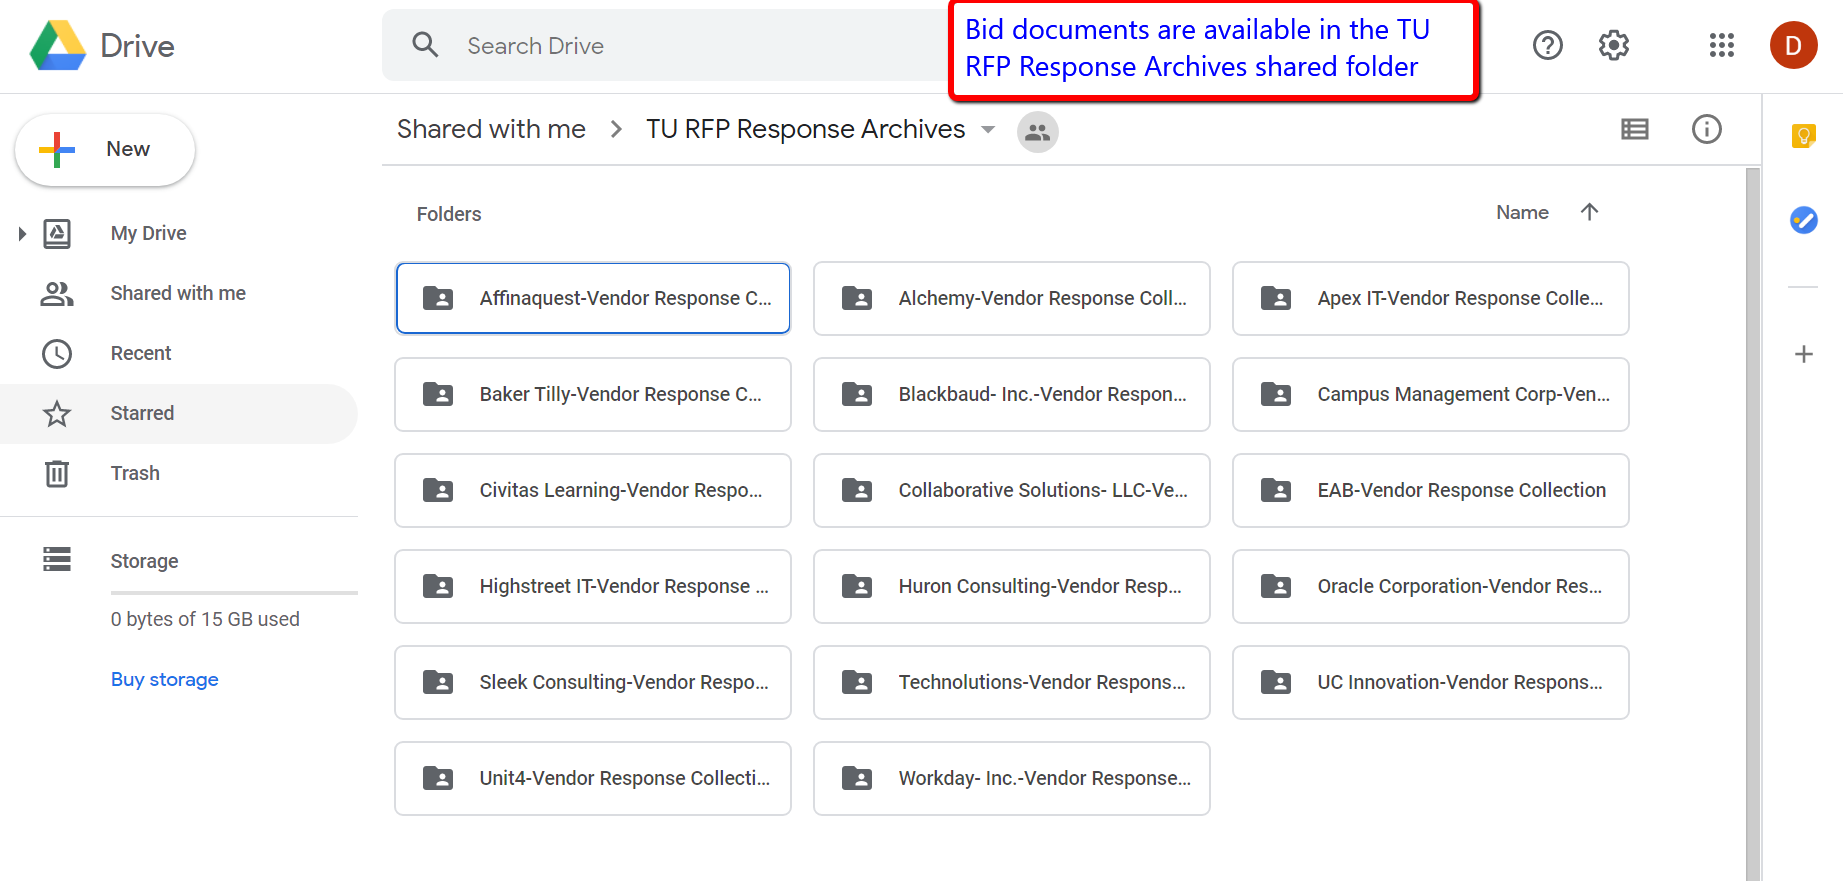Navigate to Shared with me breadcrumb
Screen dimensions: 1843x881
pyautogui.click(x=491, y=129)
